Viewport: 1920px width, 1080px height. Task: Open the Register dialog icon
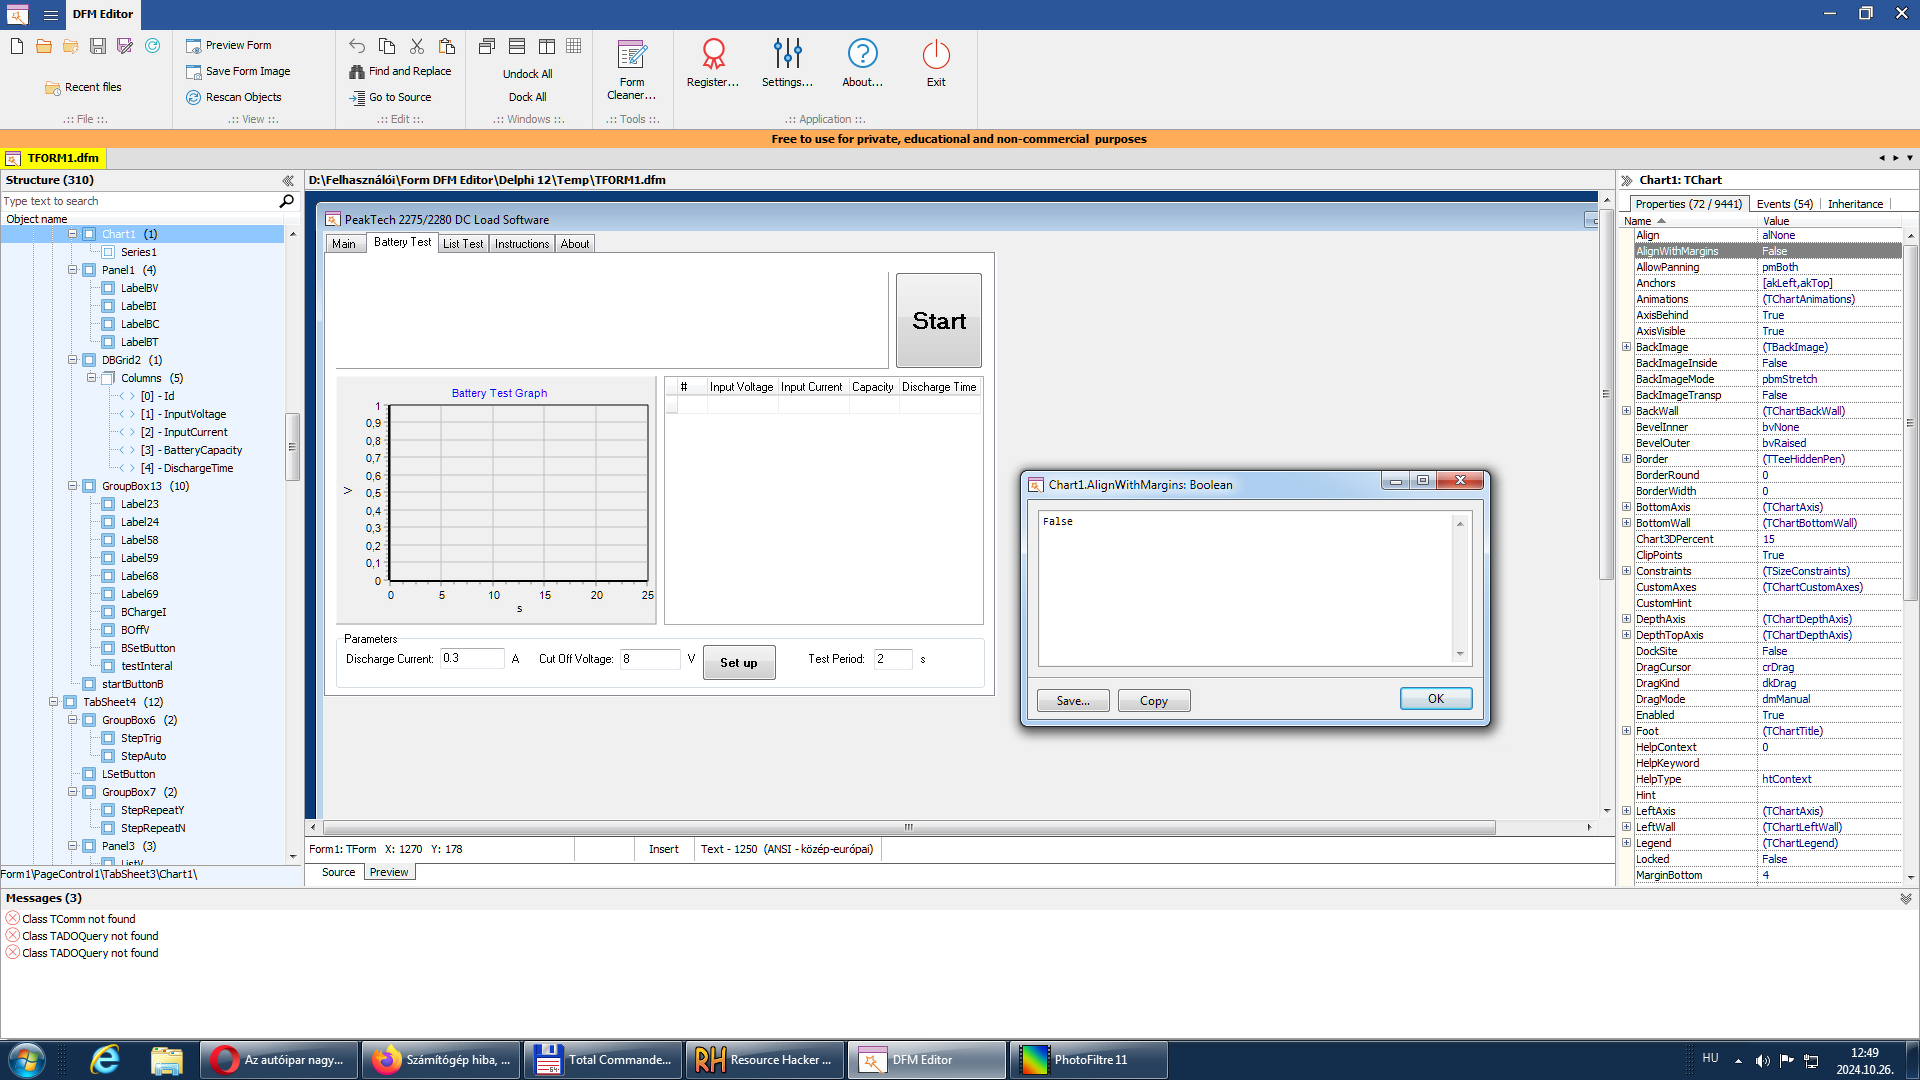click(x=713, y=54)
